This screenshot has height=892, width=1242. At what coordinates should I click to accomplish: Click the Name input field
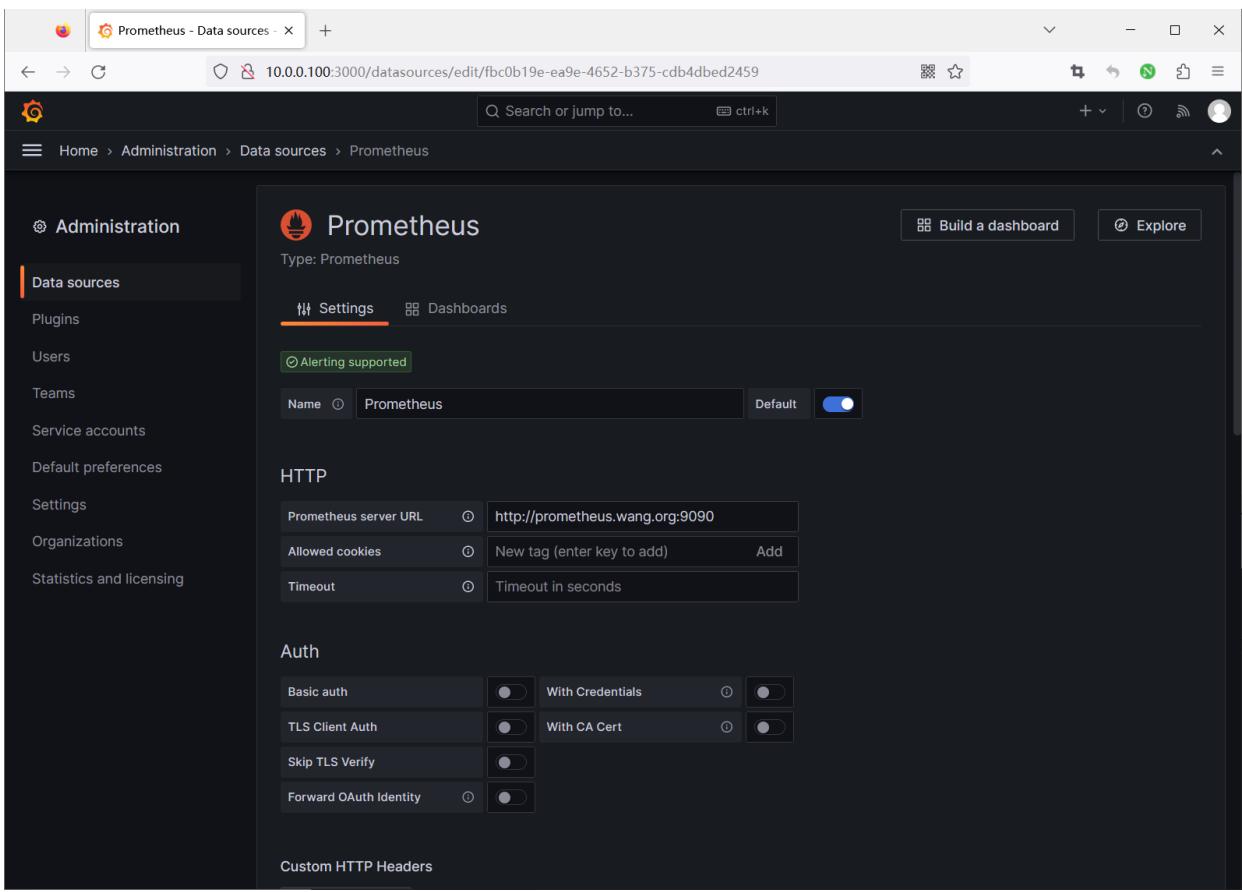click(550, 404)
